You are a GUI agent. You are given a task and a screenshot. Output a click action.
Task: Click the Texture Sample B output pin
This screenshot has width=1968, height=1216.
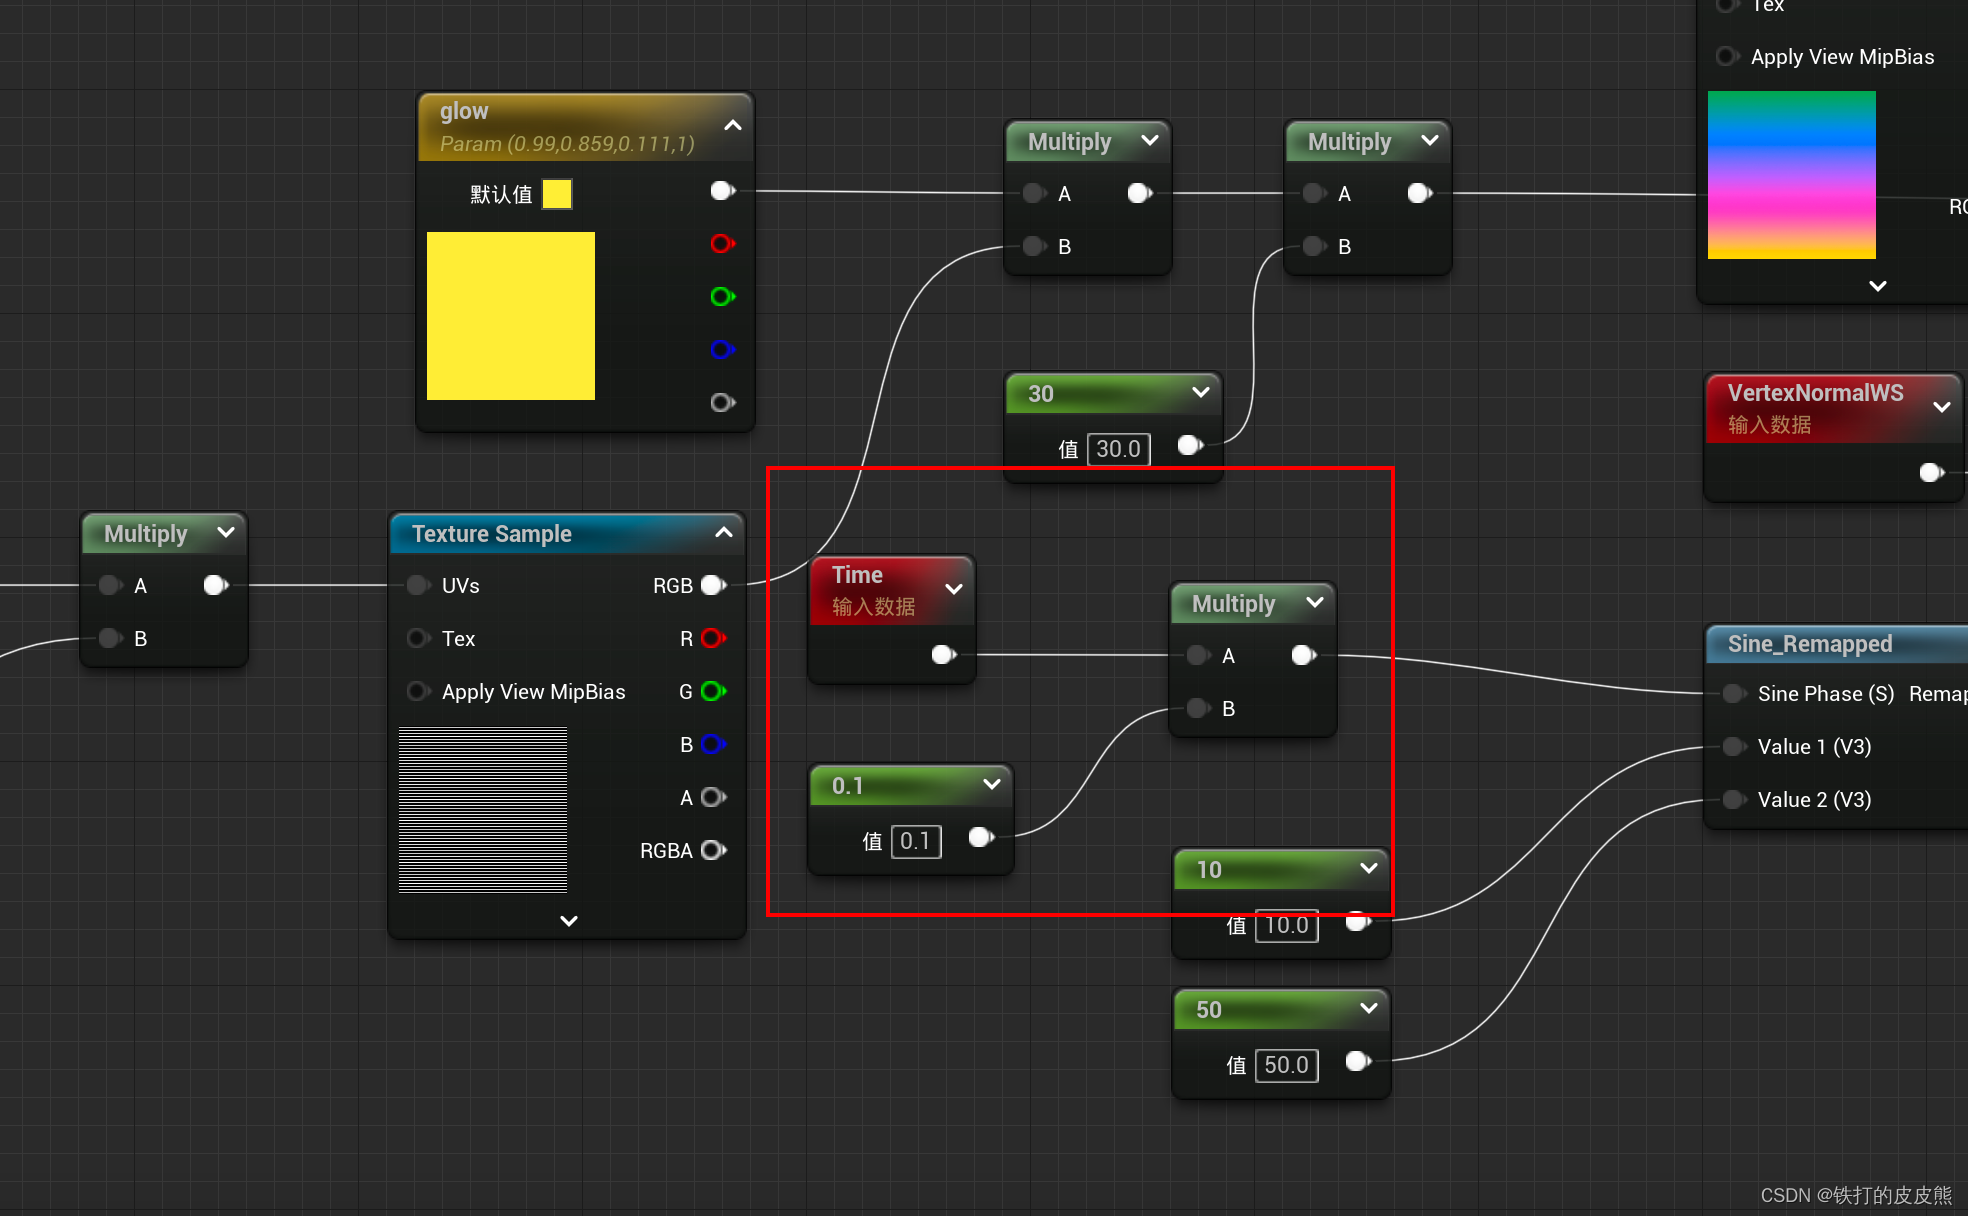tap(713, 745)
